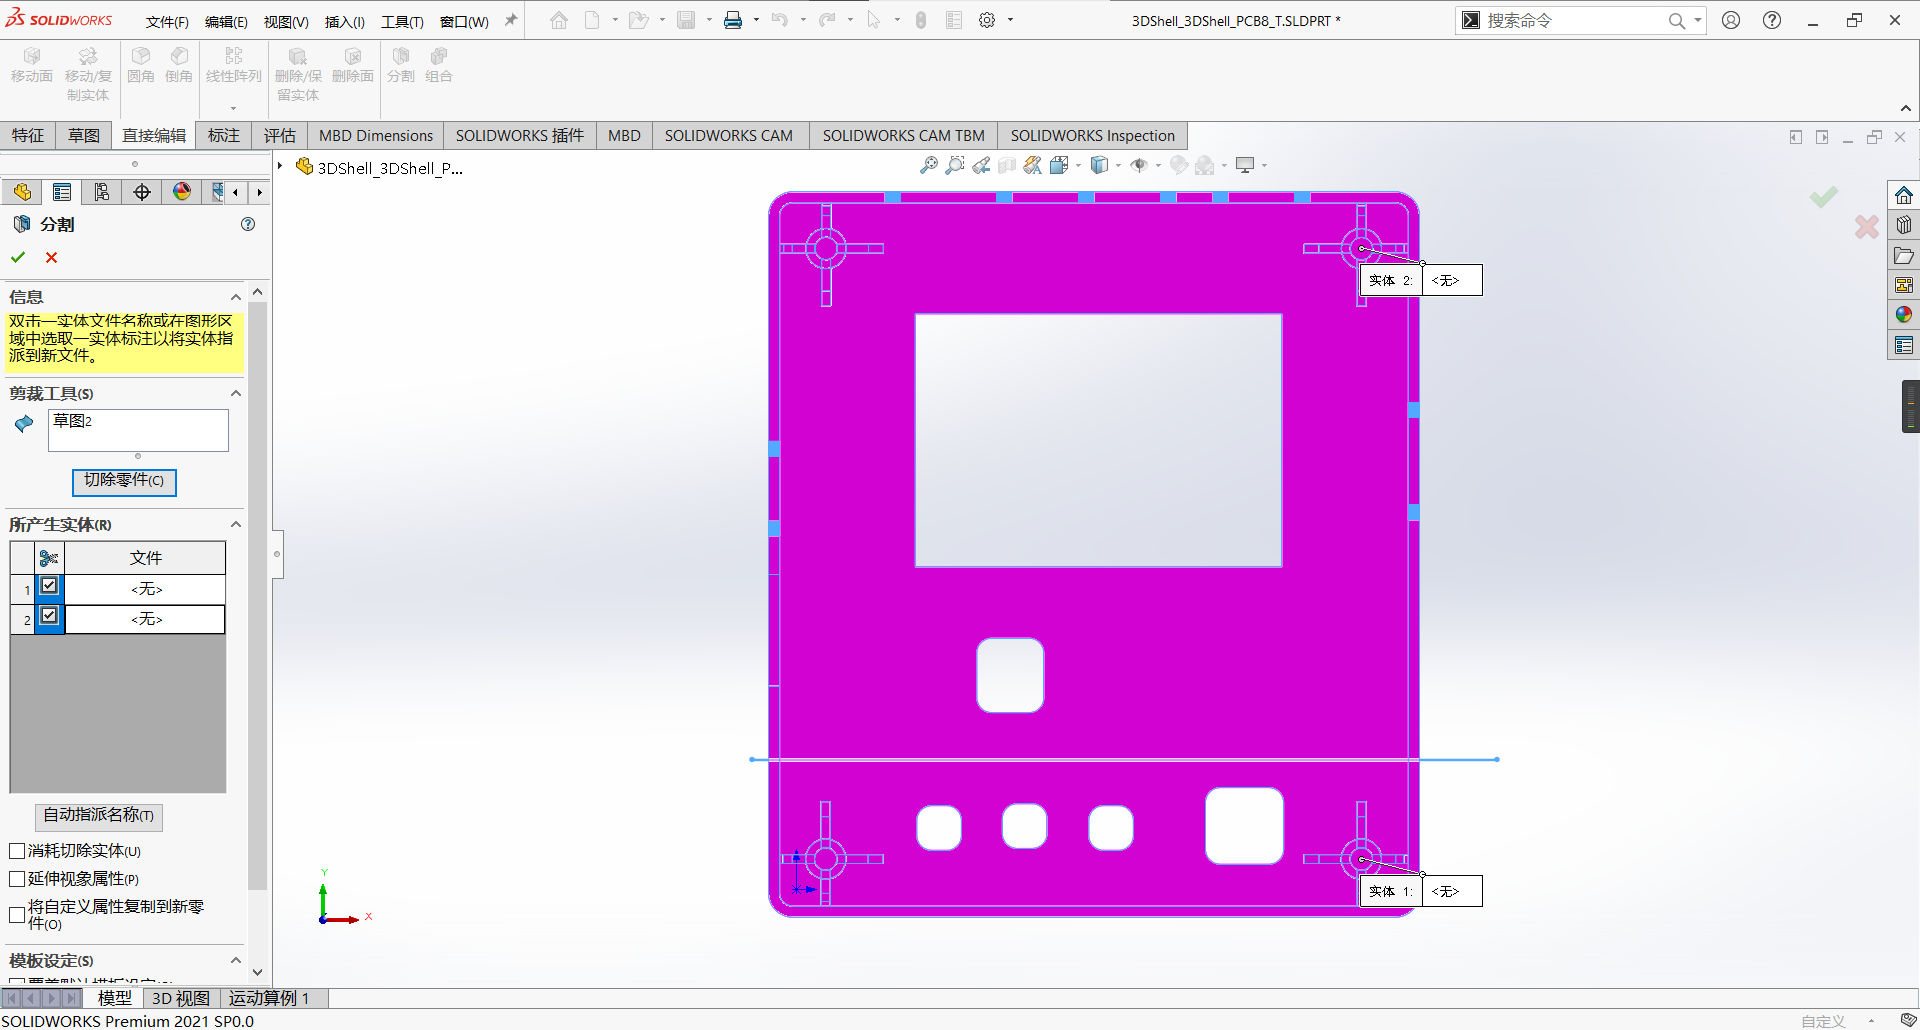
Task: Click the 草图2 trim tool selection box
Action: [138, 430]
